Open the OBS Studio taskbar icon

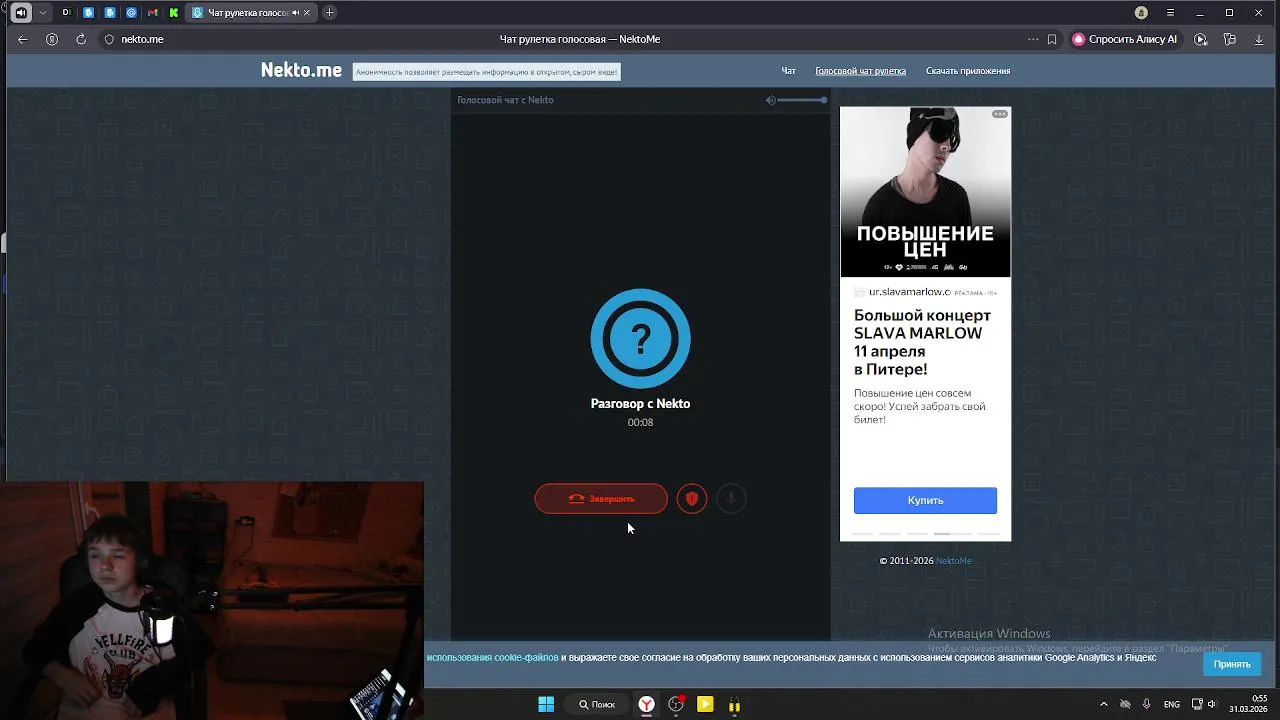pyautogui.click(x=676, y=704)
